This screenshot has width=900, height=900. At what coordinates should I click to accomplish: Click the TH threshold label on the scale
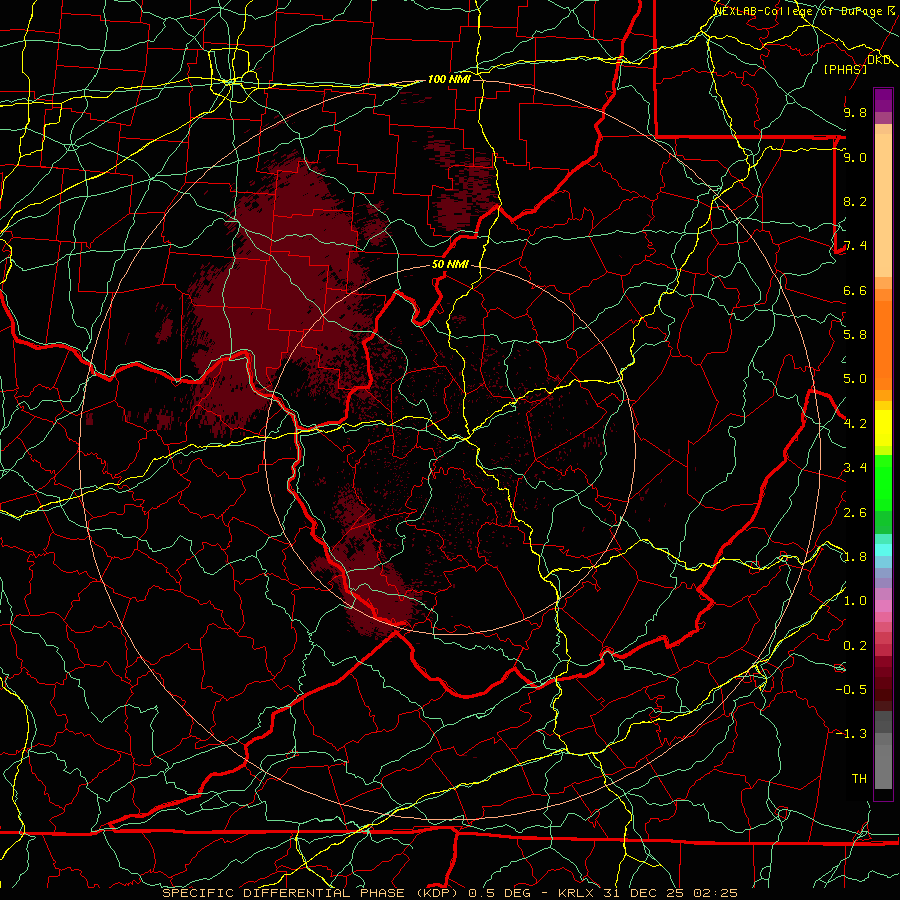coord(859,779)
